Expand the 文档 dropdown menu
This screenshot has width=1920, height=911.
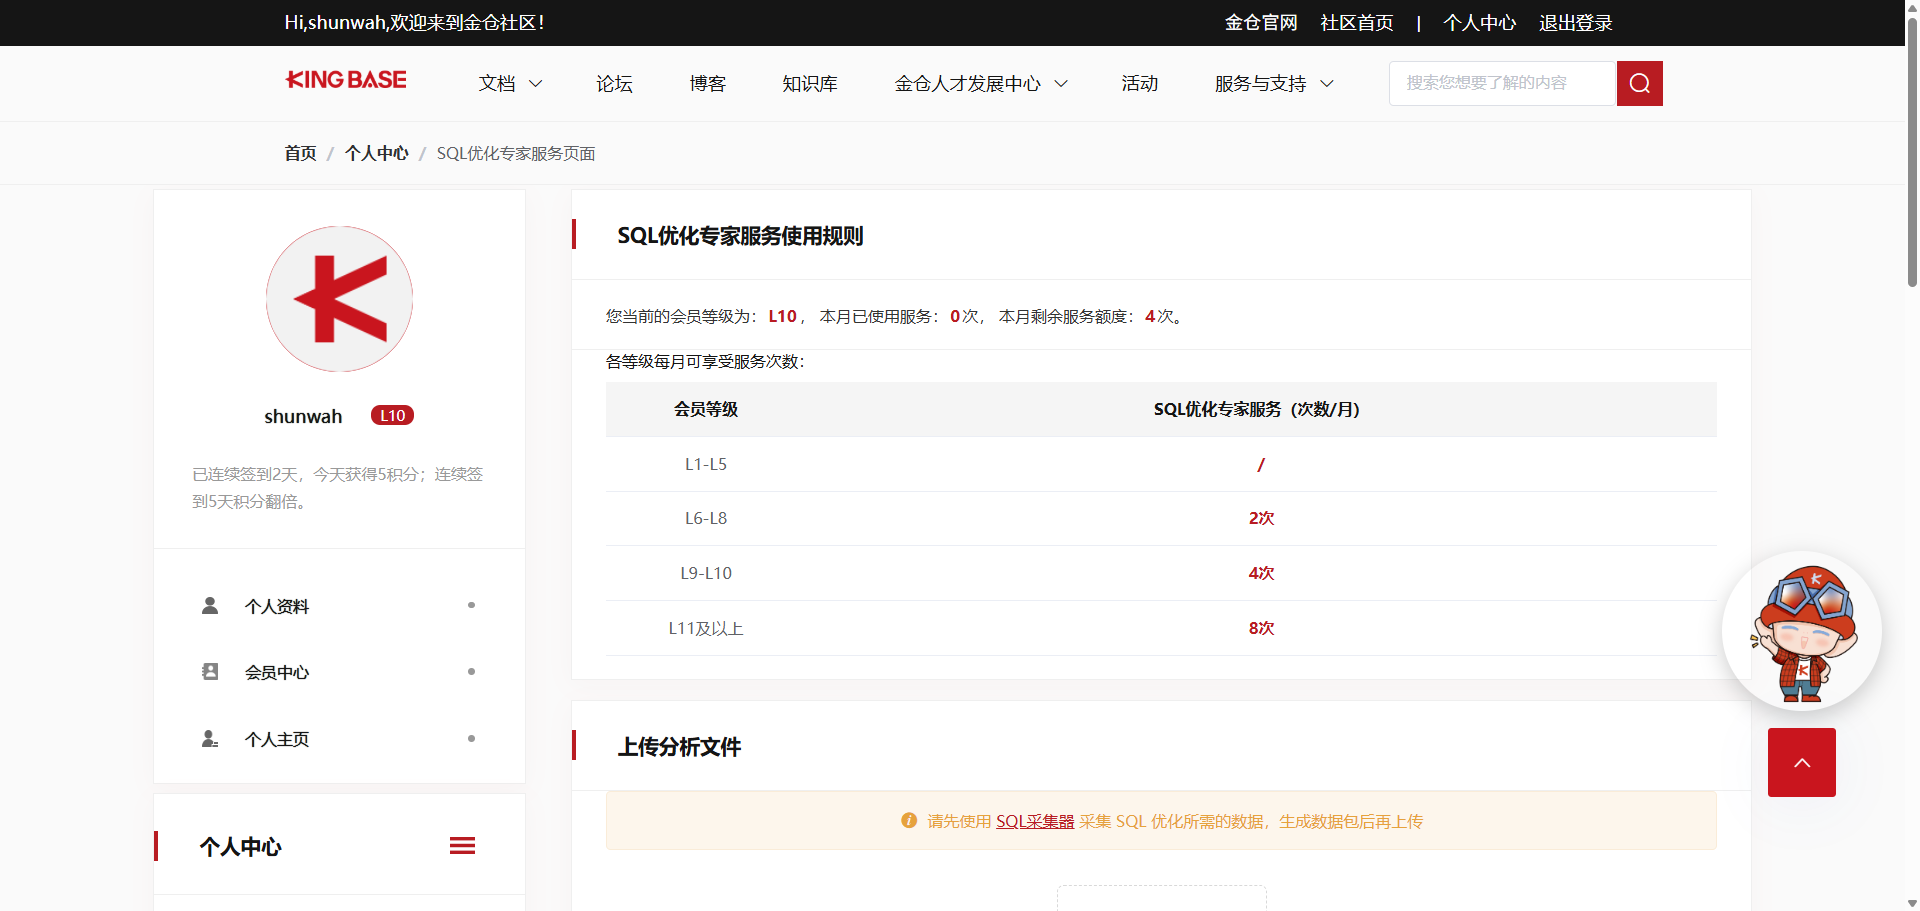tap(510, 84)
